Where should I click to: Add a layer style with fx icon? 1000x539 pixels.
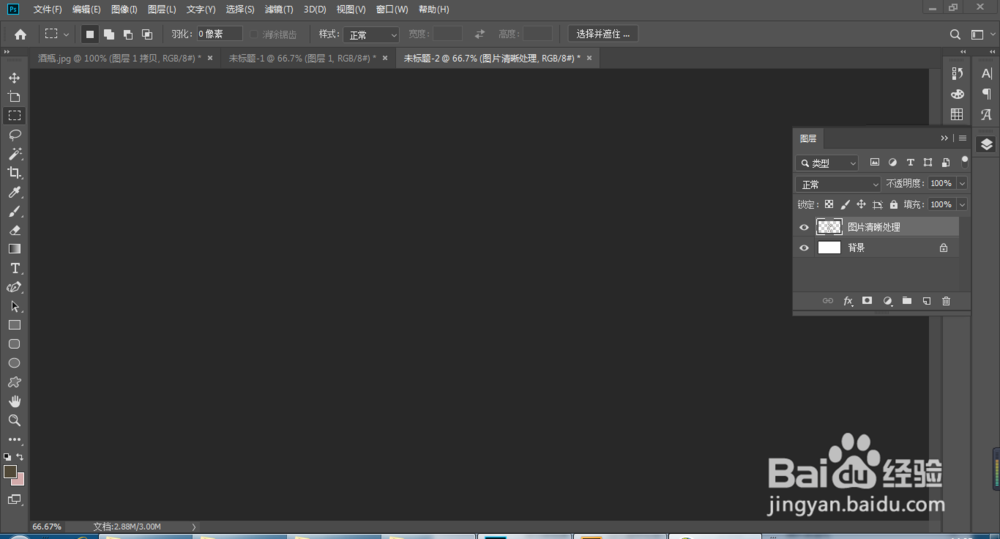click(x=848, y=301)
